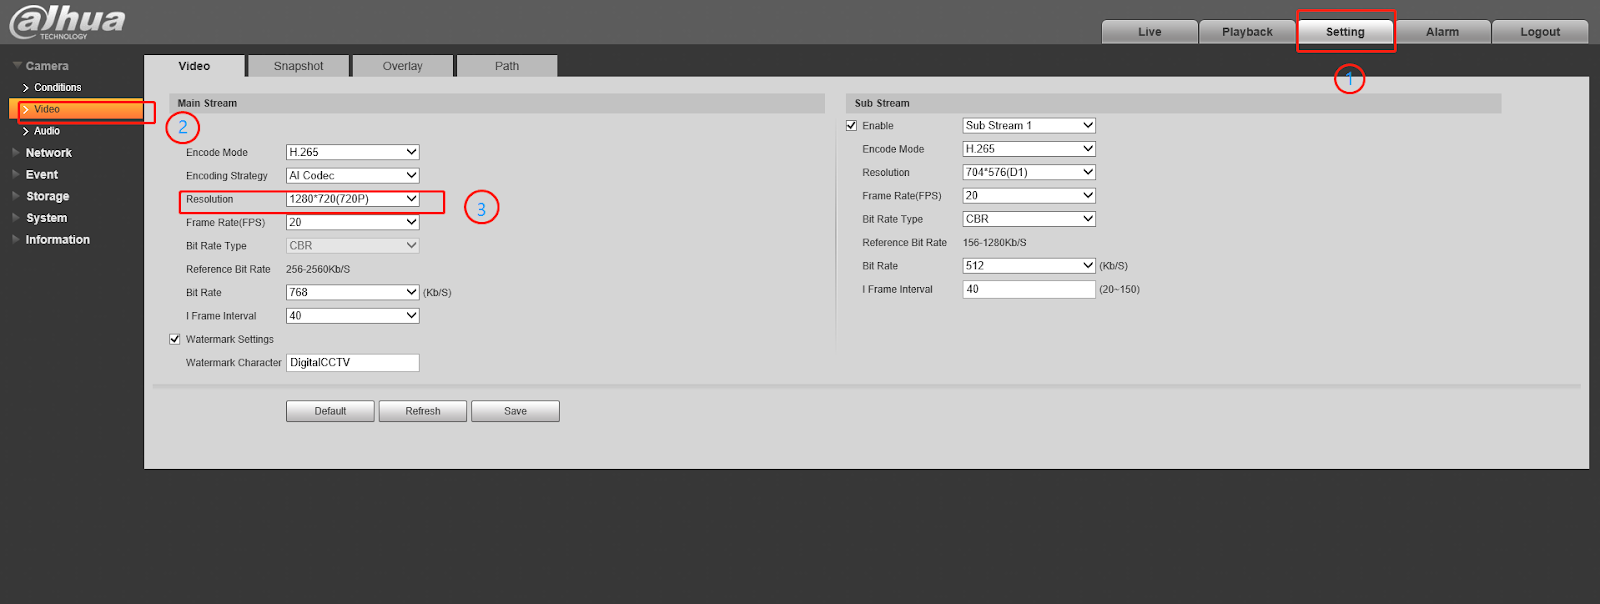Open Audio settings under Camera

pos(46,131)
